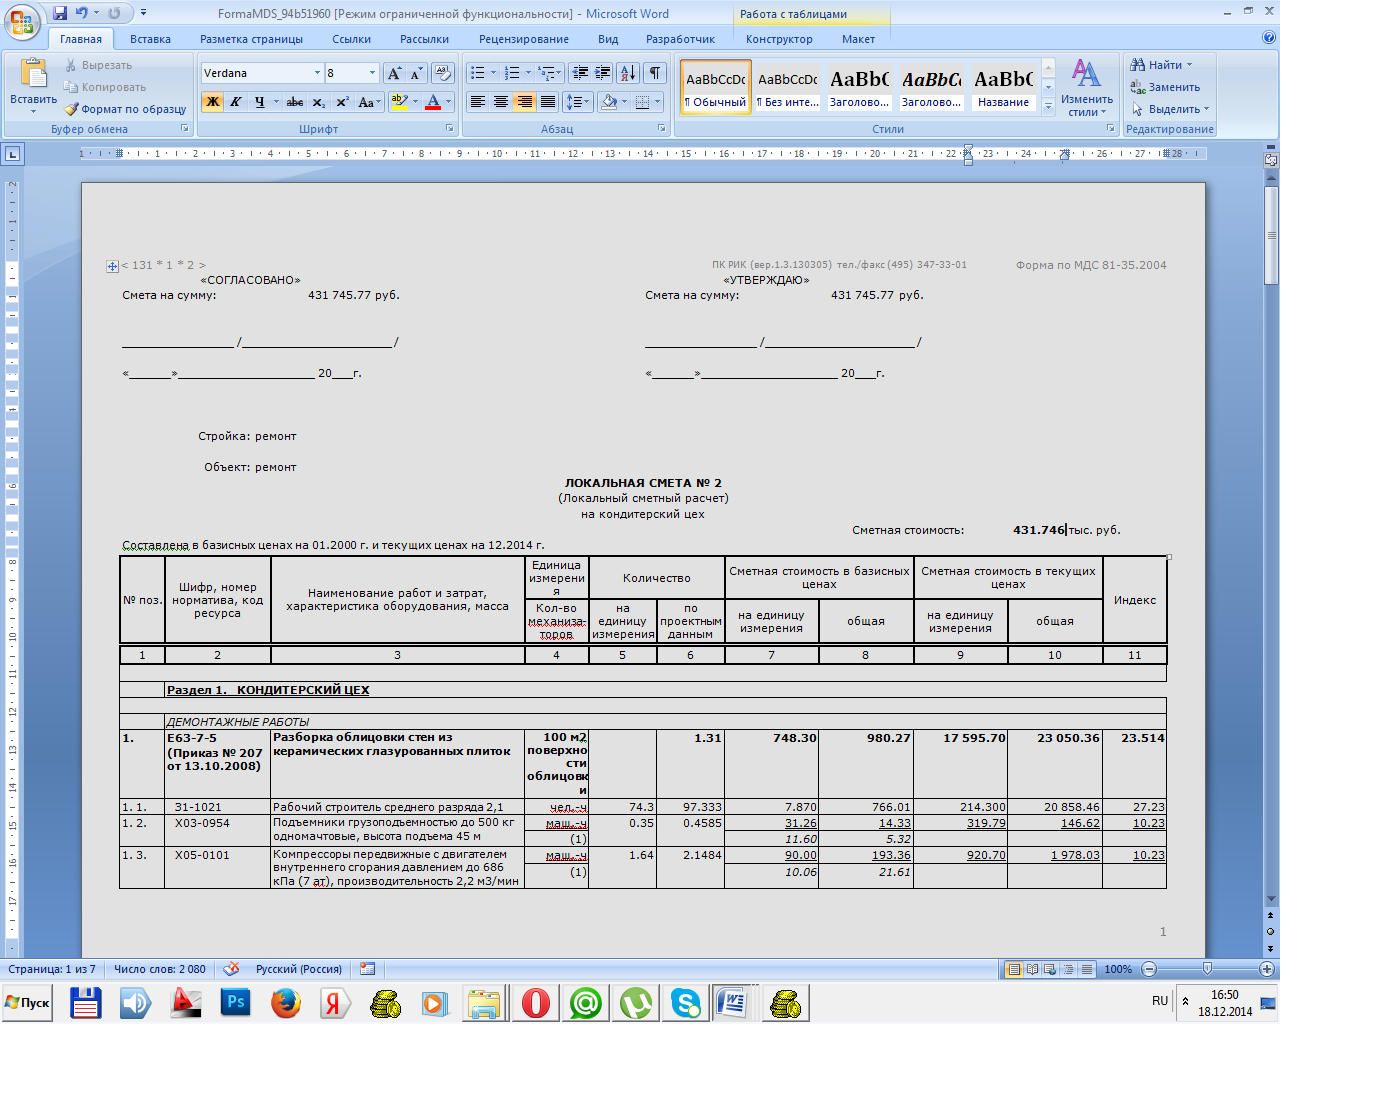Justify the paragraph text
Viewport: 1381px width, 1104px height.
548,102
